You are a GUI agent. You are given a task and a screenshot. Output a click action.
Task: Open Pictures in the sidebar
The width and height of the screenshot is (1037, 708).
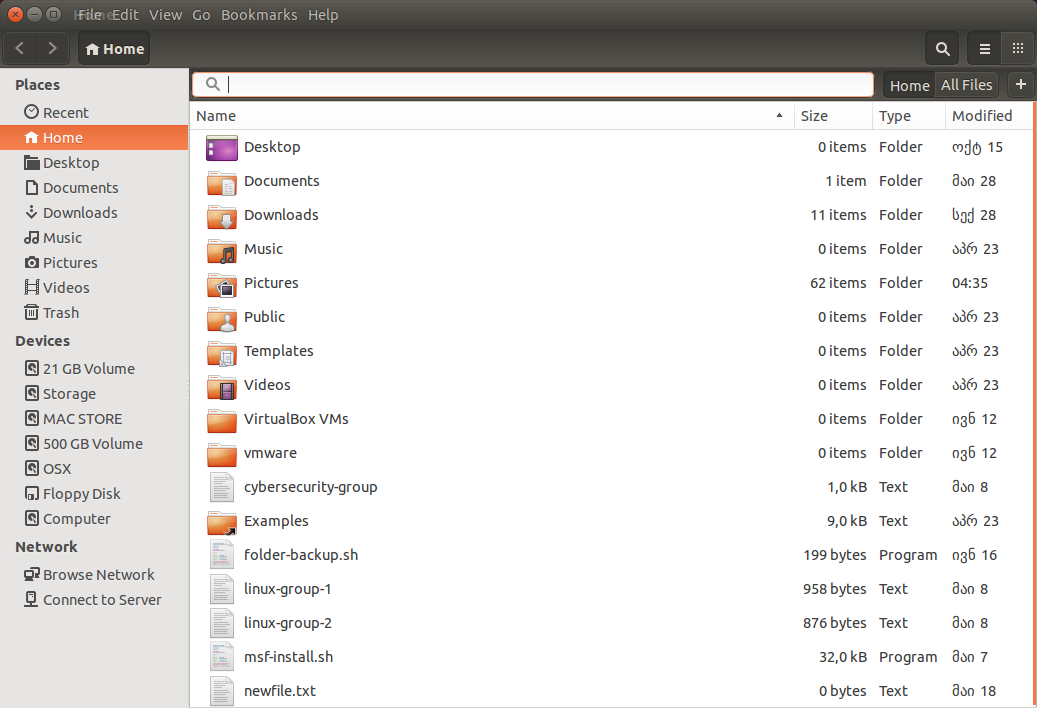[x=94, y=262]
